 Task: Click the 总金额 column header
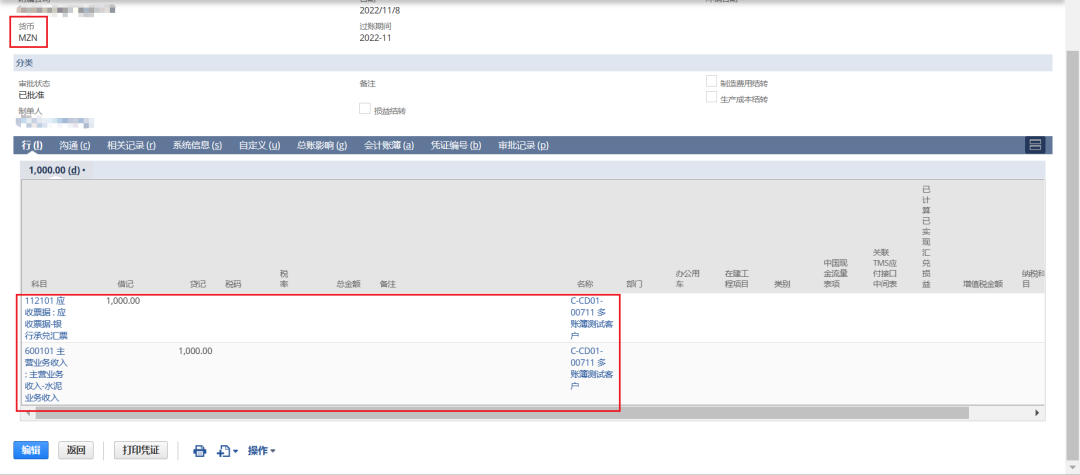(x=349, y=284)
